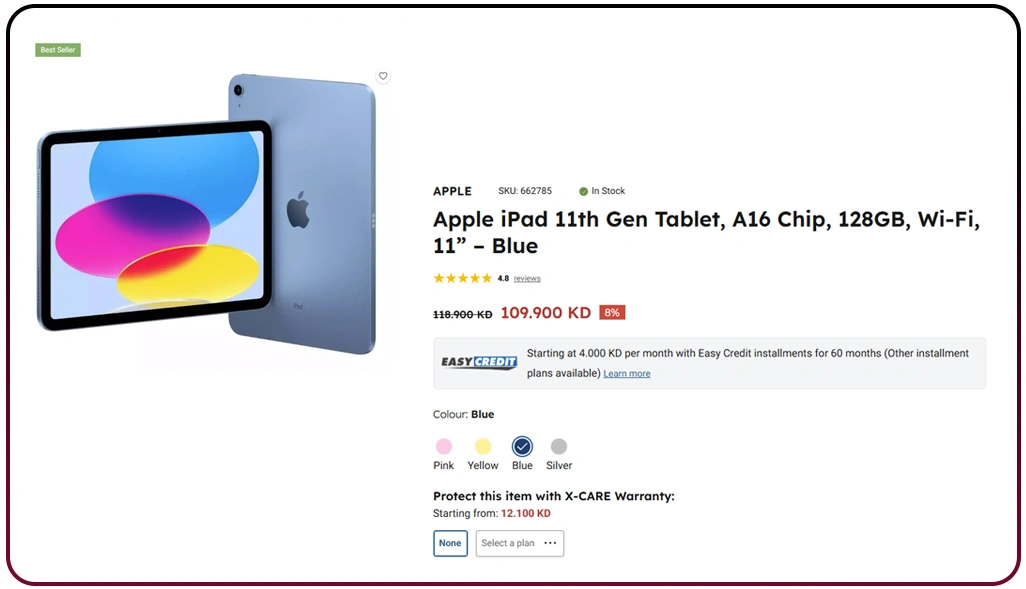Open the APPLE brand link
Viewport: 1026px width, 589px height.
pyautogui.click(x=452, y=191)
